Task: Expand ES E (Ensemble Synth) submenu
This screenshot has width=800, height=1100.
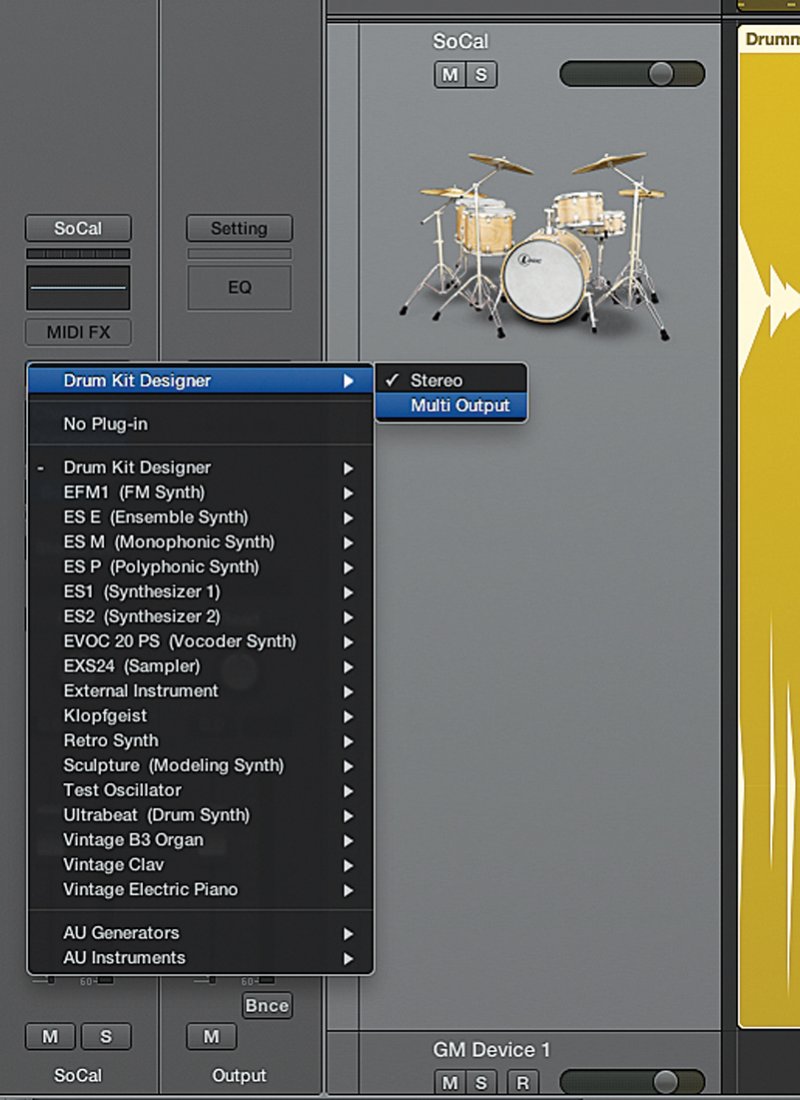Action: click(200, 517)
